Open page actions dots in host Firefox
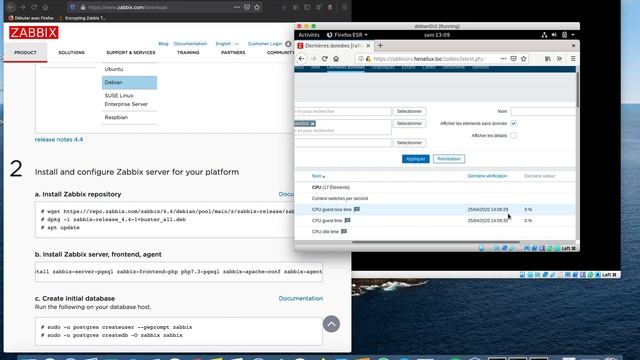 (x=237, y=7)
